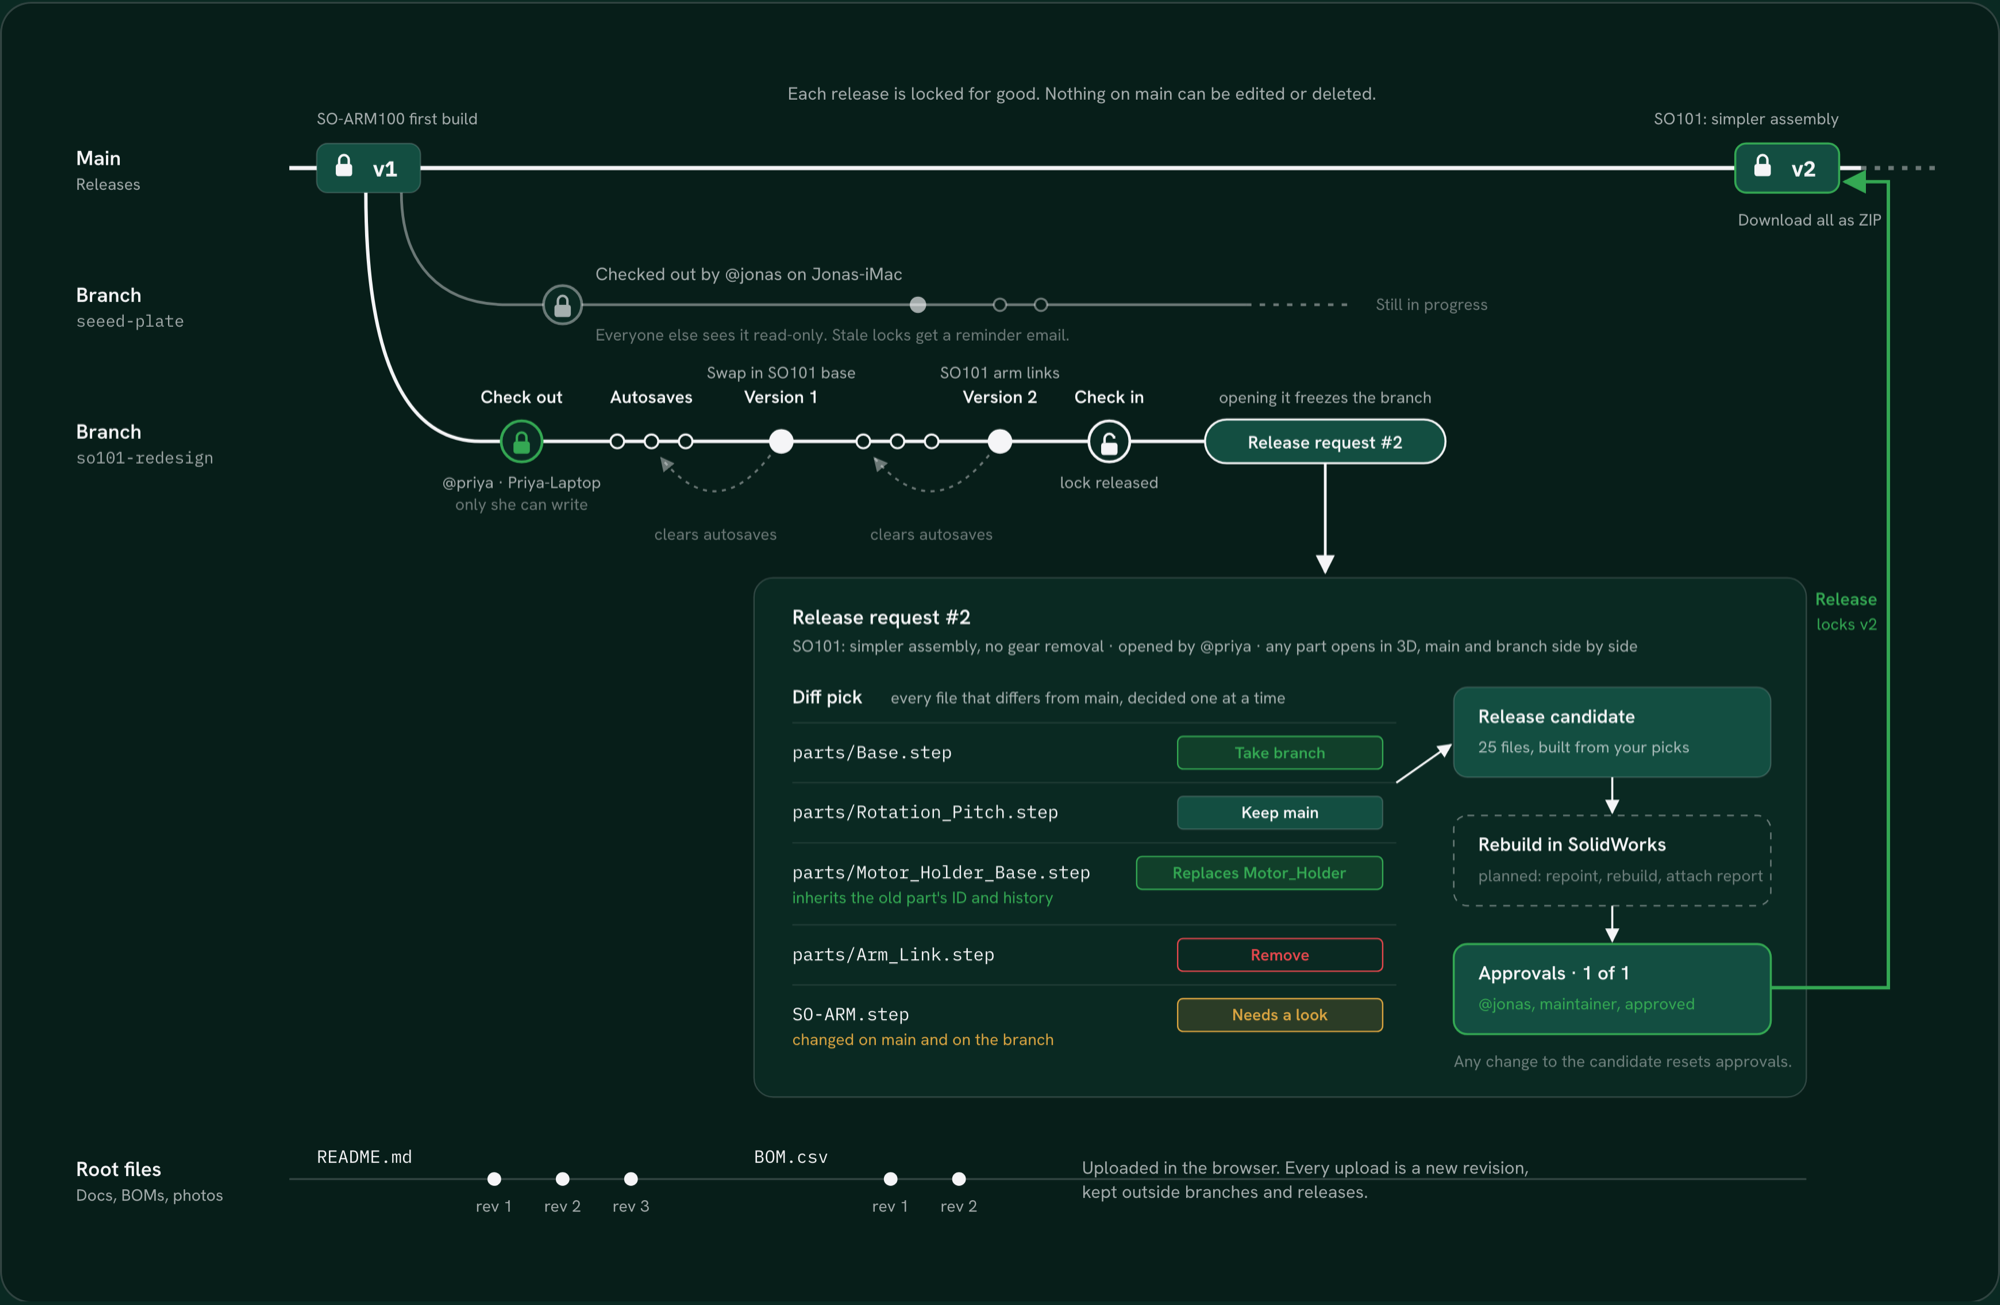Click the SO-ARM.step file name
The width and height of the screenshot is (2000, 1305).
click(850, 1015)
